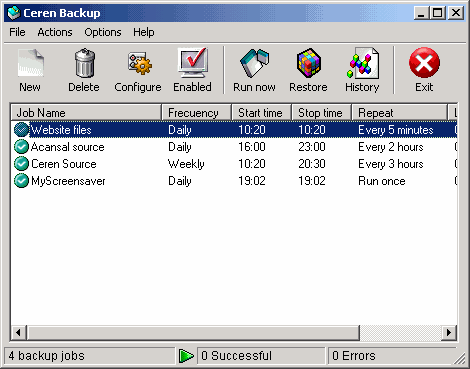This screenshot has width=470, height=369.
Task: Open the Options menu
Action: pos(103,32)
